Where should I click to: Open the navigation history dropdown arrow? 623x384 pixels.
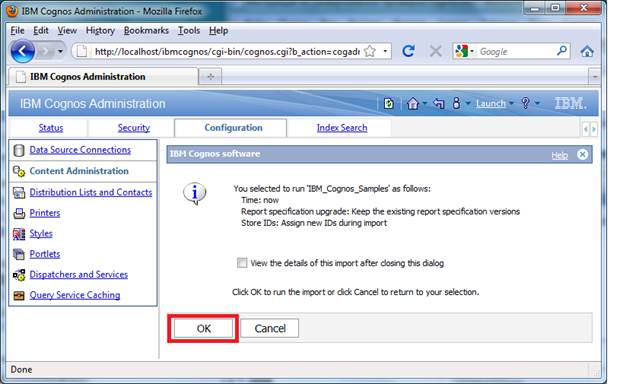coord(60,51)
